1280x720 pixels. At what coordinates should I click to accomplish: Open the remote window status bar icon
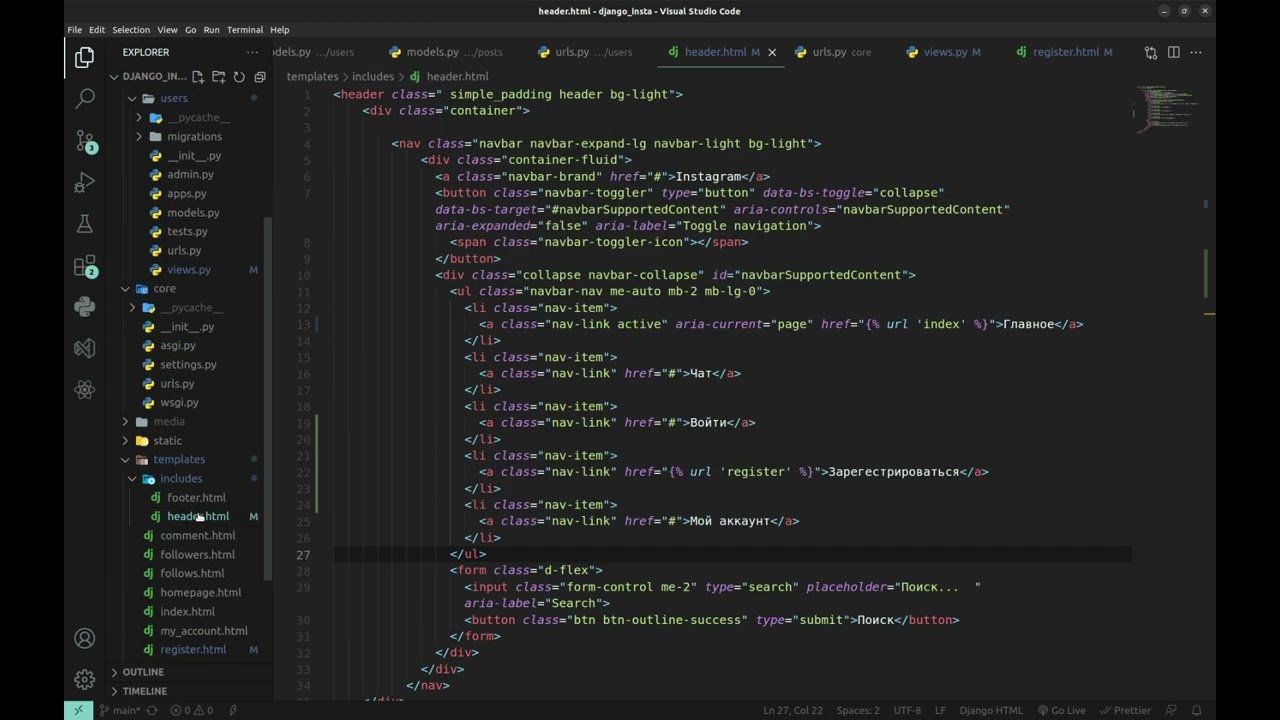pos(78,710)
